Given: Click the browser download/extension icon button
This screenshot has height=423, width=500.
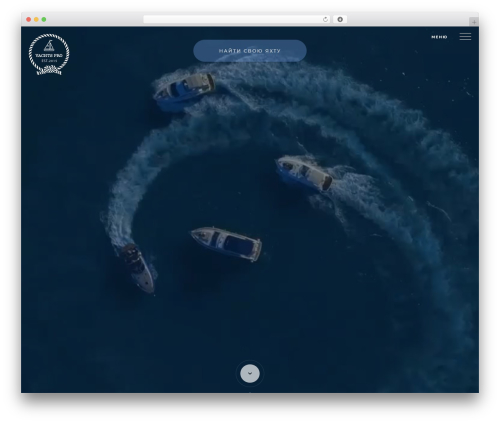Looking at the screenshot, I should click(x=340, y=19).
